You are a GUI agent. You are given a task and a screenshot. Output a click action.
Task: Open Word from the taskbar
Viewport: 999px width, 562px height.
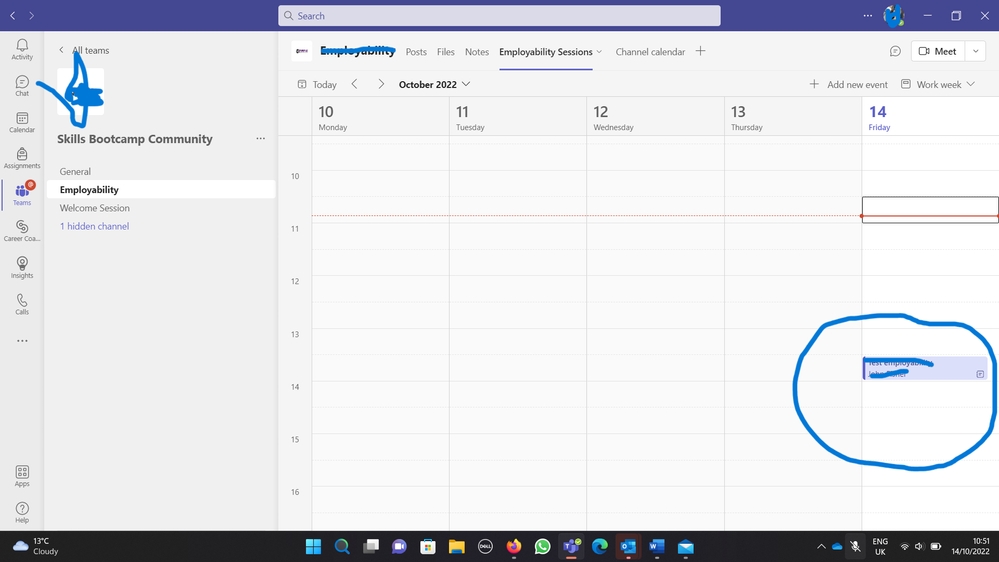tap(657, 547)
